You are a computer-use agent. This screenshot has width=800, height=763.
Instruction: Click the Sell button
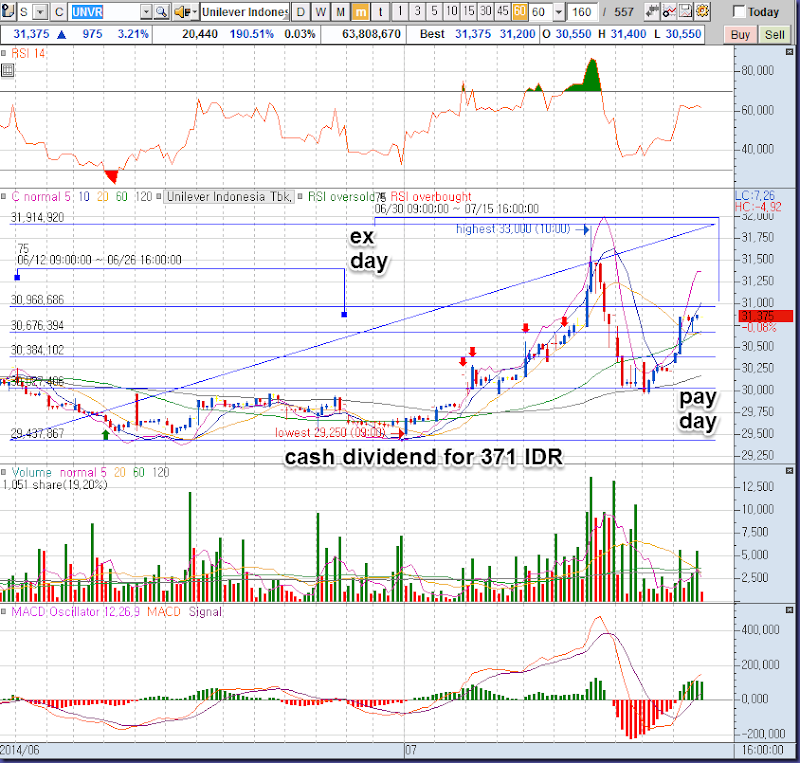pyautogui.click(x=774, y=35)
